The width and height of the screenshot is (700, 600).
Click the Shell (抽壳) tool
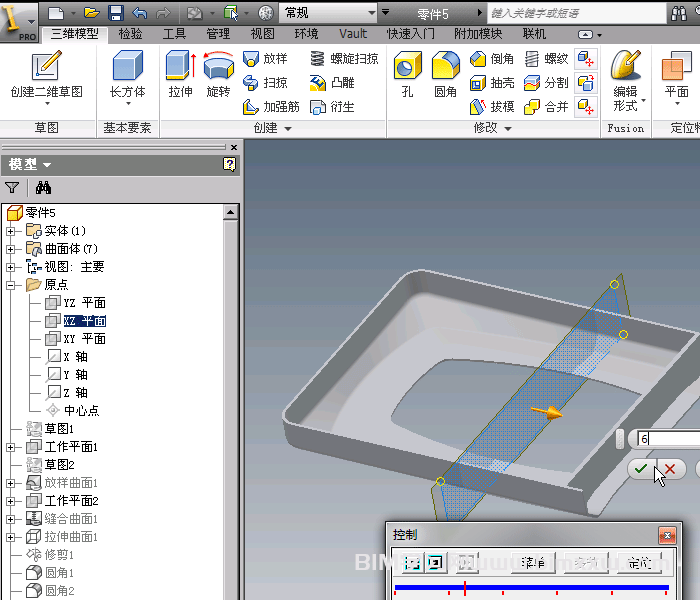point(491,83)
